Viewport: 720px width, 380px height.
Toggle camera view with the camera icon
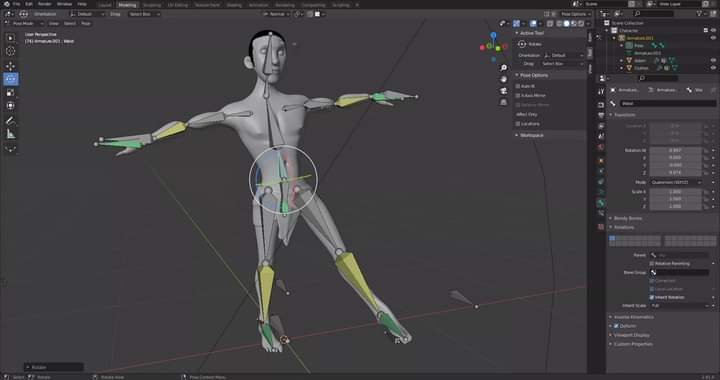click(x=504, y=90)
